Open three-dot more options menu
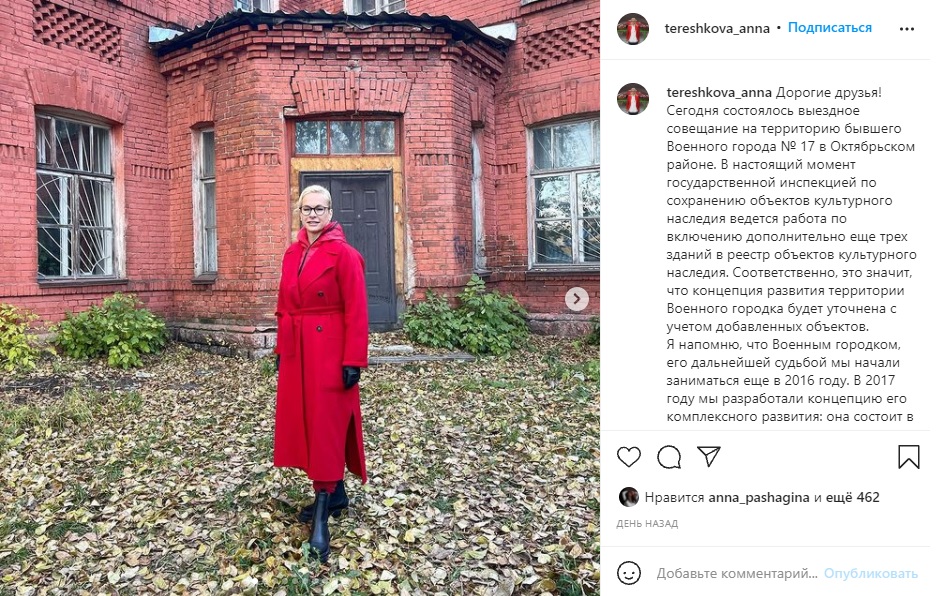Image resolution: width=941 pixels, height=596 pixels. click(907, 29)
